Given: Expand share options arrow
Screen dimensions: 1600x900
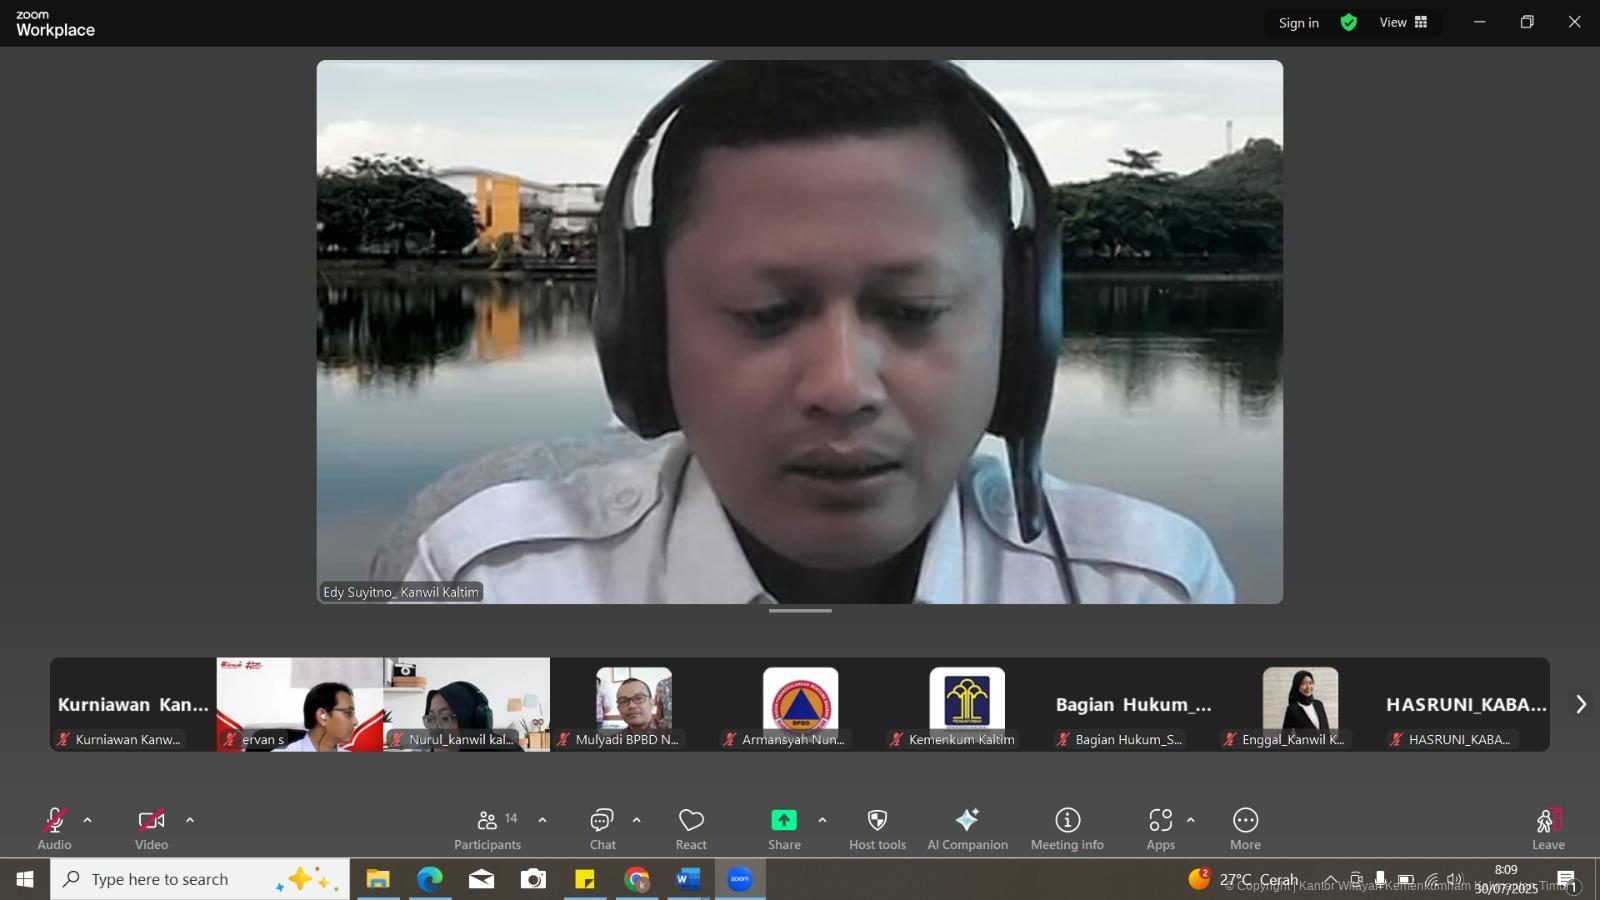Looking at the screenshot, I should click(x=822, y=820).
